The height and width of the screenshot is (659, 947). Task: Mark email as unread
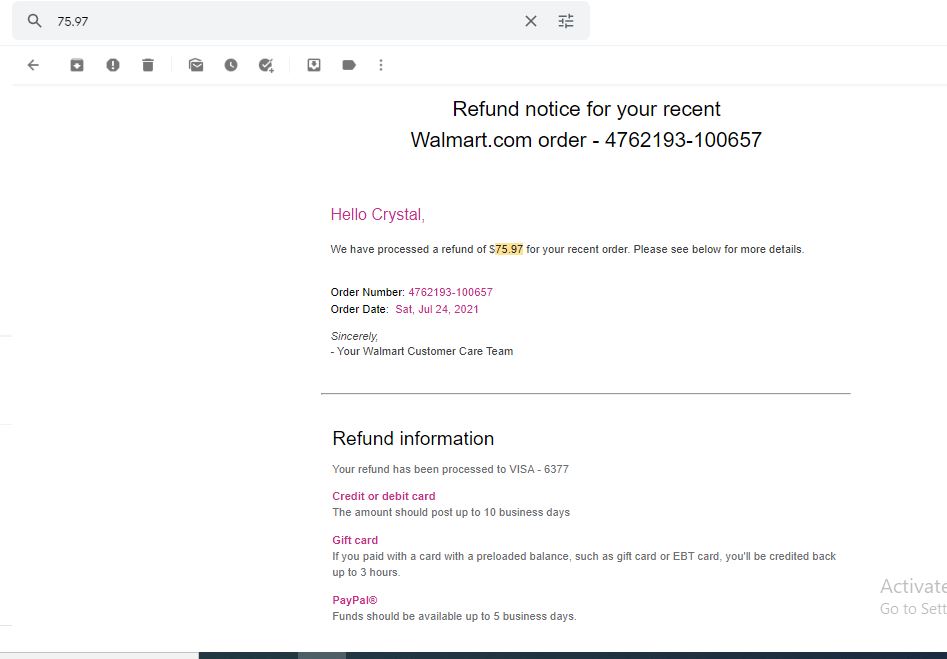[196, 65]
